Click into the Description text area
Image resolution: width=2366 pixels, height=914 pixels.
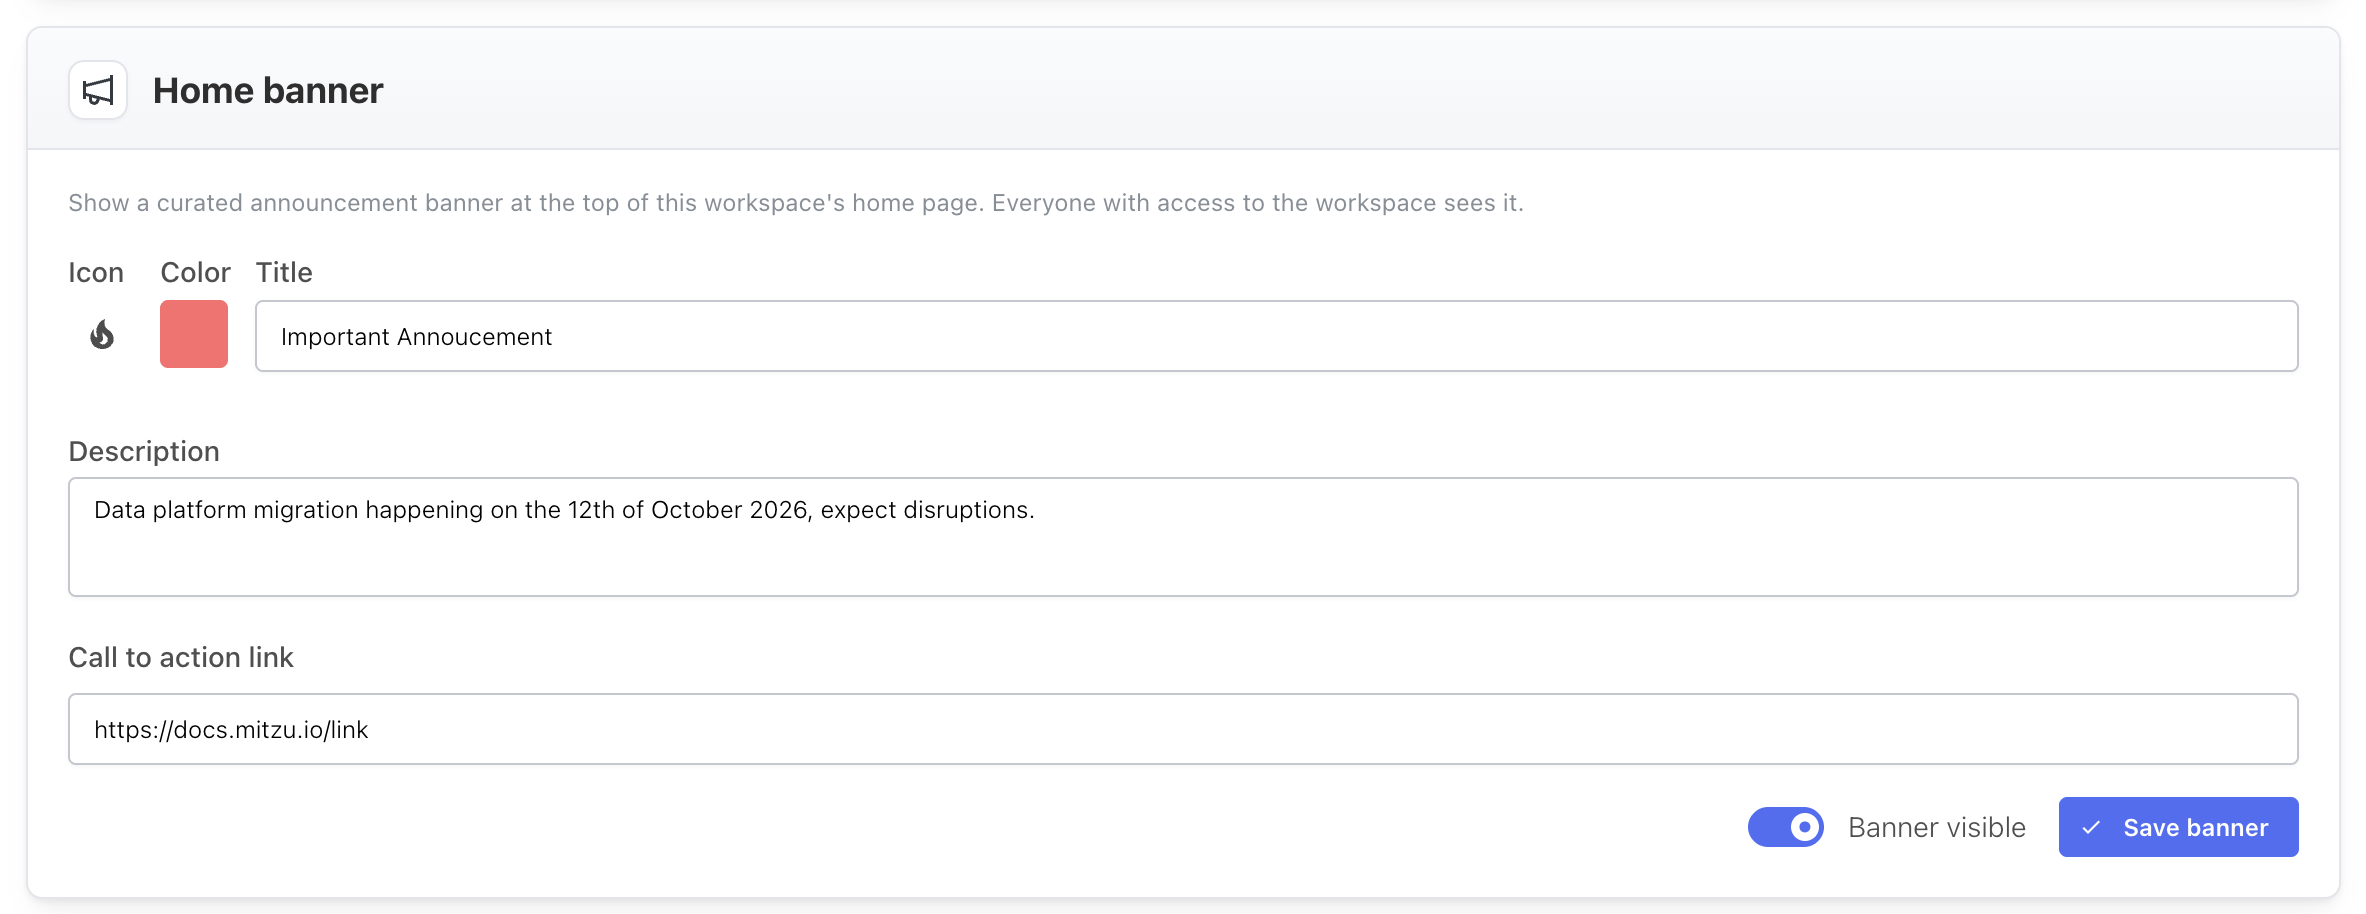1183,537
